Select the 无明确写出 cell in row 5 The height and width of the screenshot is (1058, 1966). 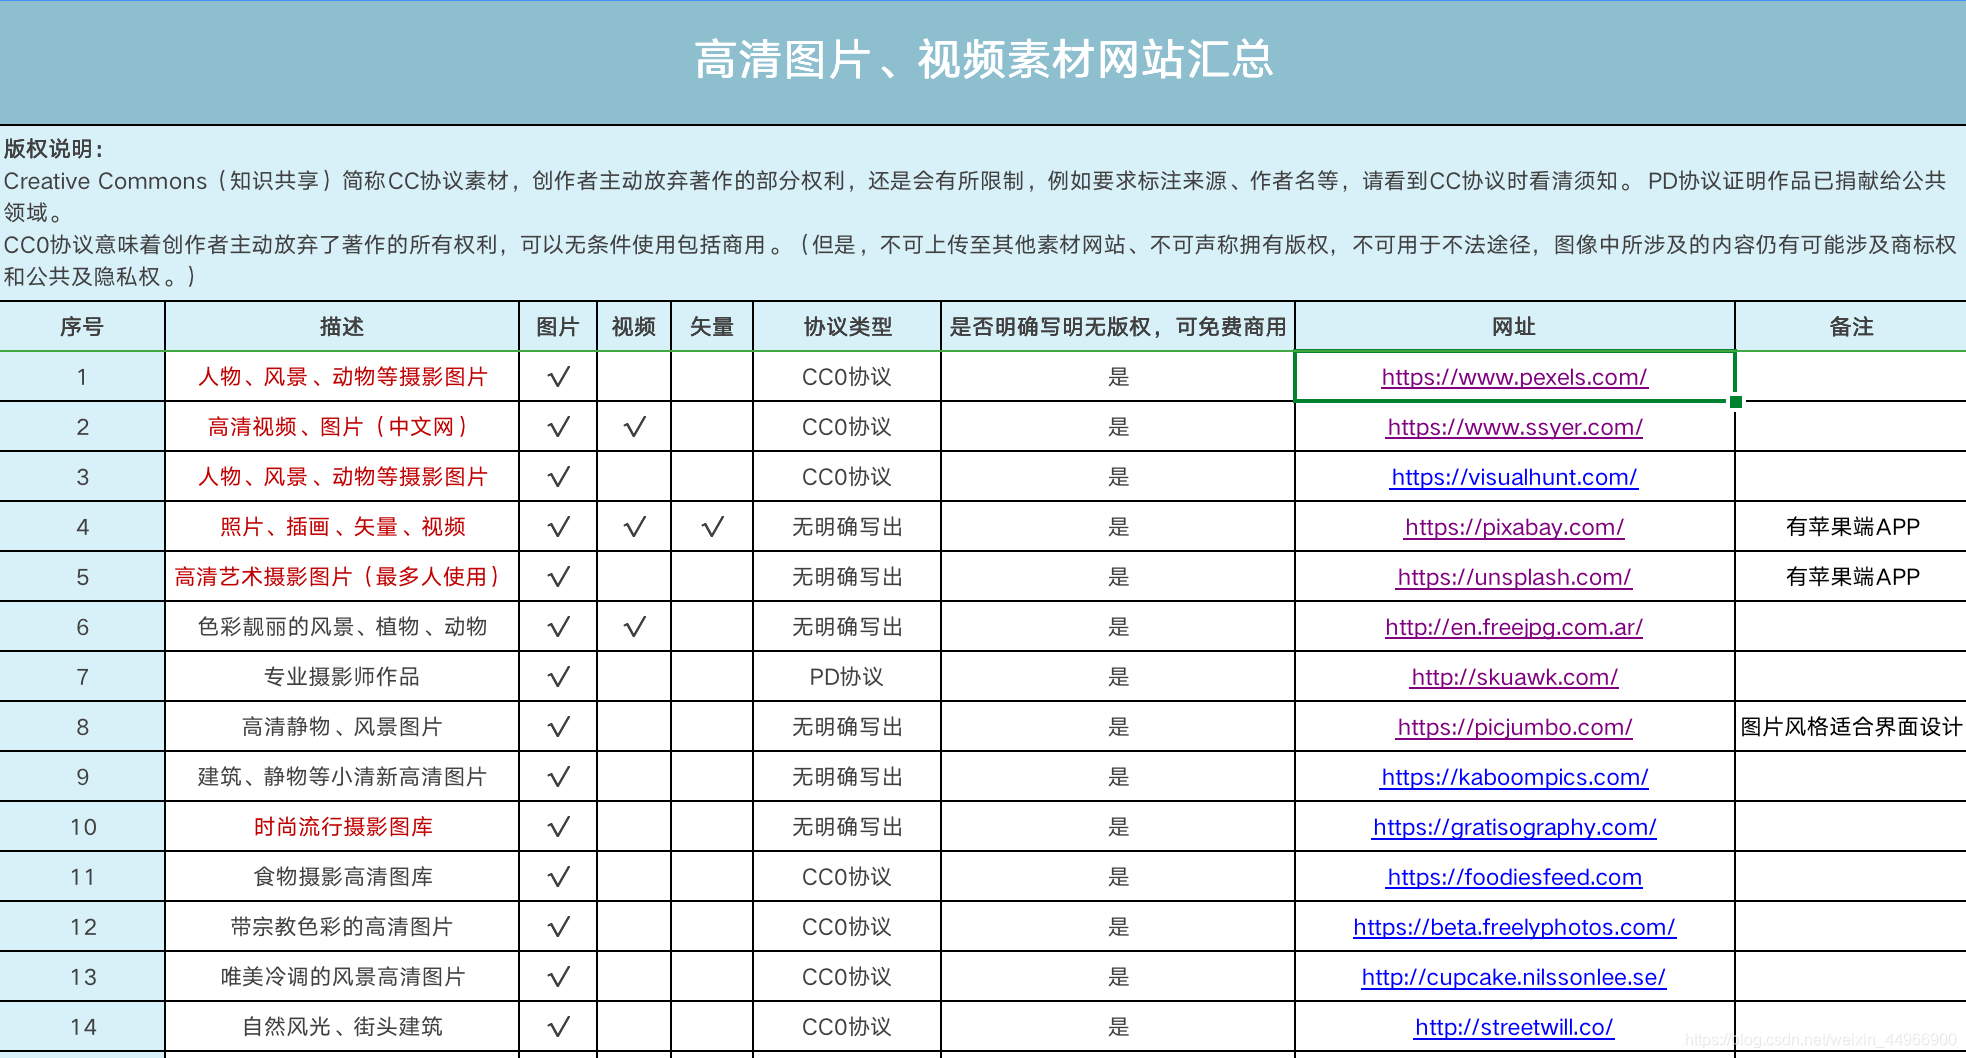[x=847, y=577]
